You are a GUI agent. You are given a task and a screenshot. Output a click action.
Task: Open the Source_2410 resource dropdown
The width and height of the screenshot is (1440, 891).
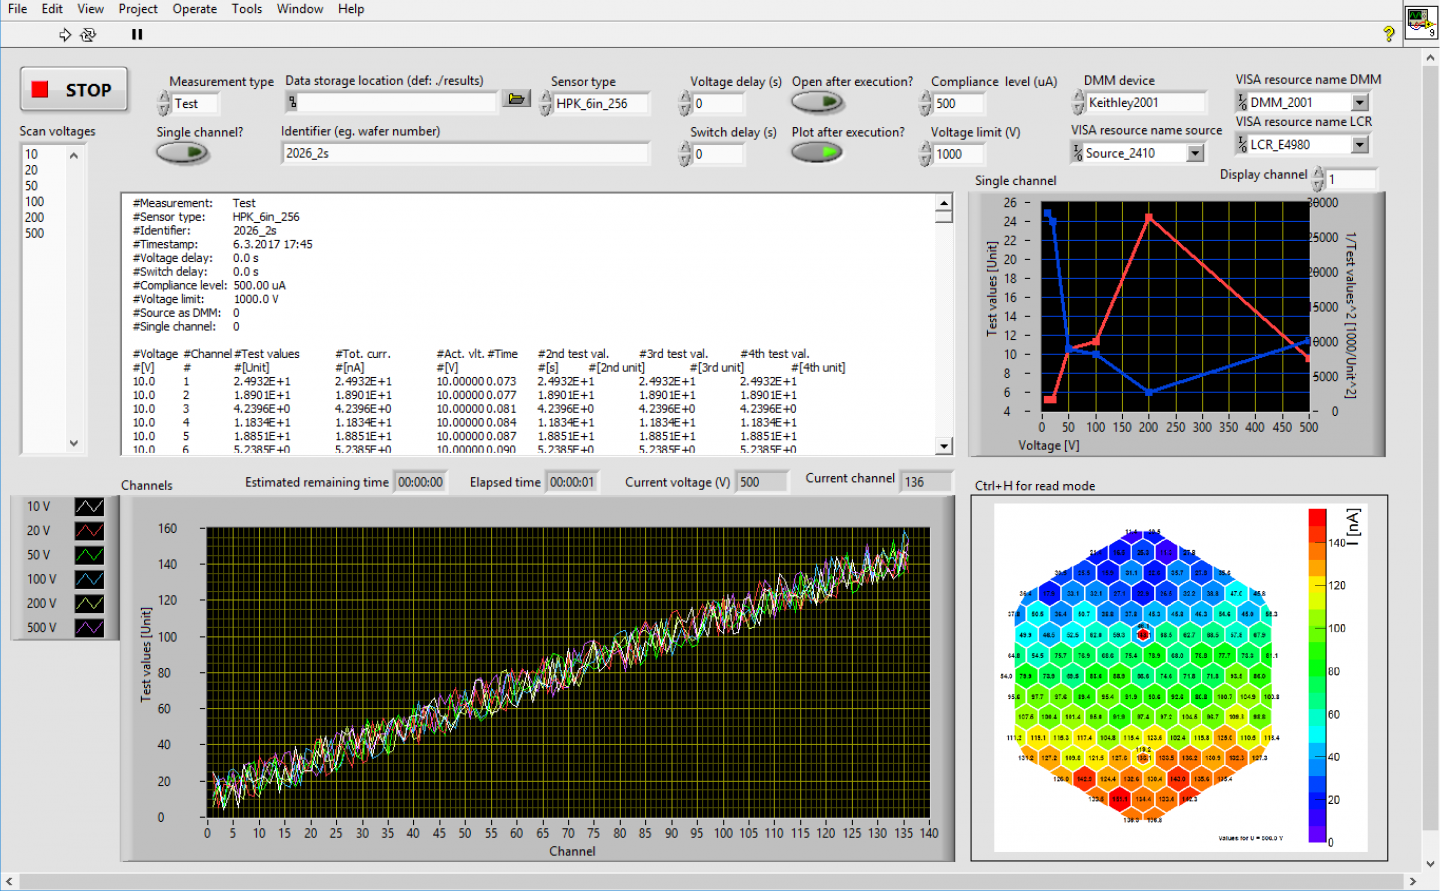[x=1195, y=153]
